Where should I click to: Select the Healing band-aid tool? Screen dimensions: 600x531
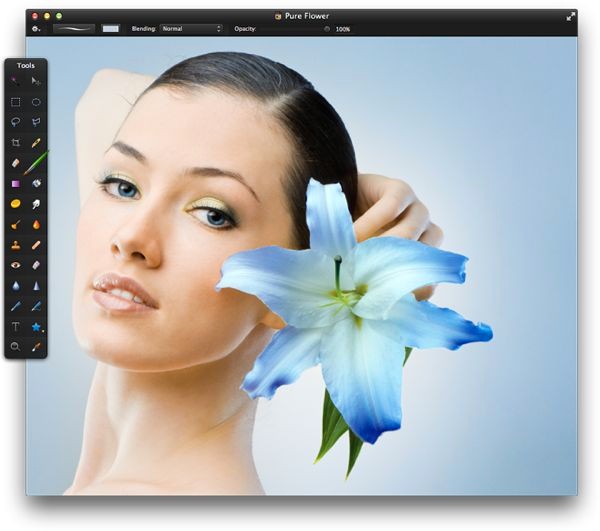(x=36, y=245)
